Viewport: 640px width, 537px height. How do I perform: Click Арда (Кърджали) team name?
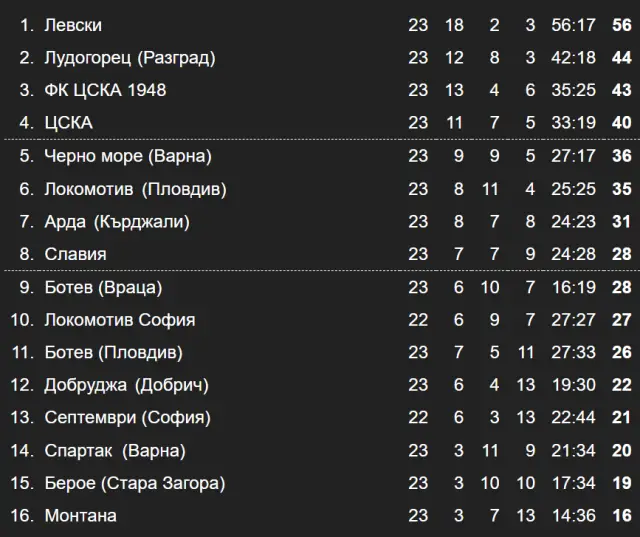pos(117,222)
